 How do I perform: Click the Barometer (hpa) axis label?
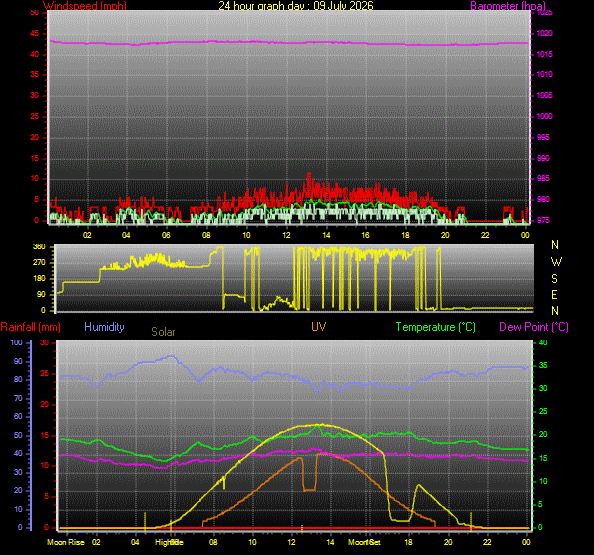[508, 5]
